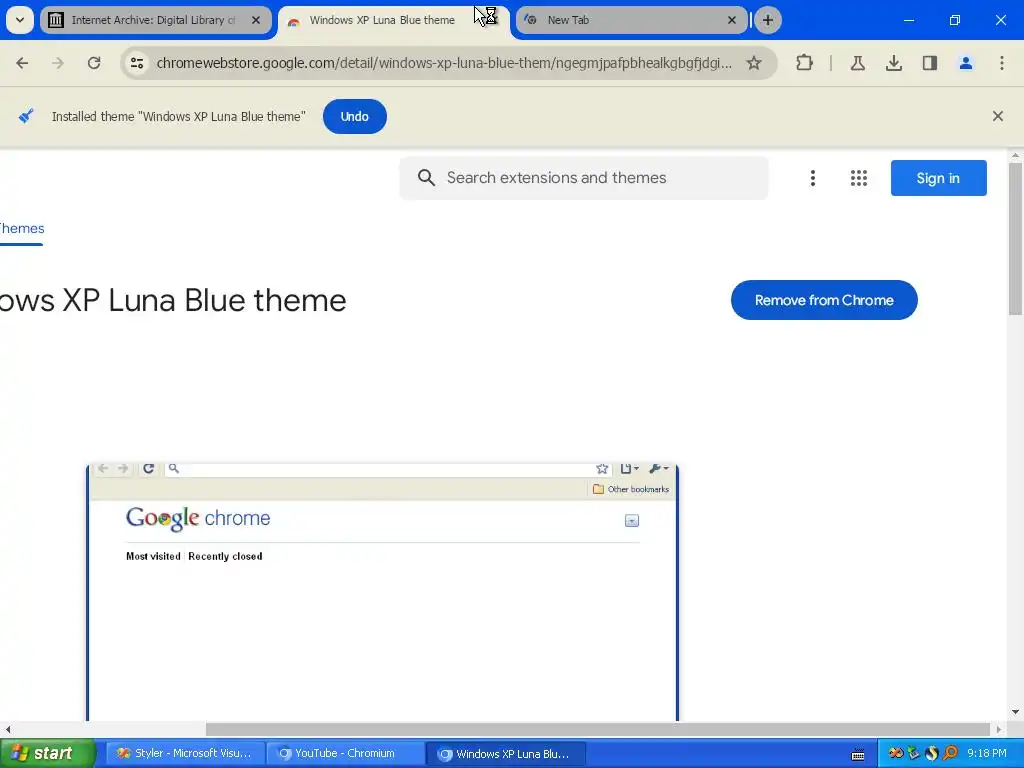This screenshot has width=1024, height=768.
Task: Open the Downloads toolbar icon
Action: click(893, 63)
